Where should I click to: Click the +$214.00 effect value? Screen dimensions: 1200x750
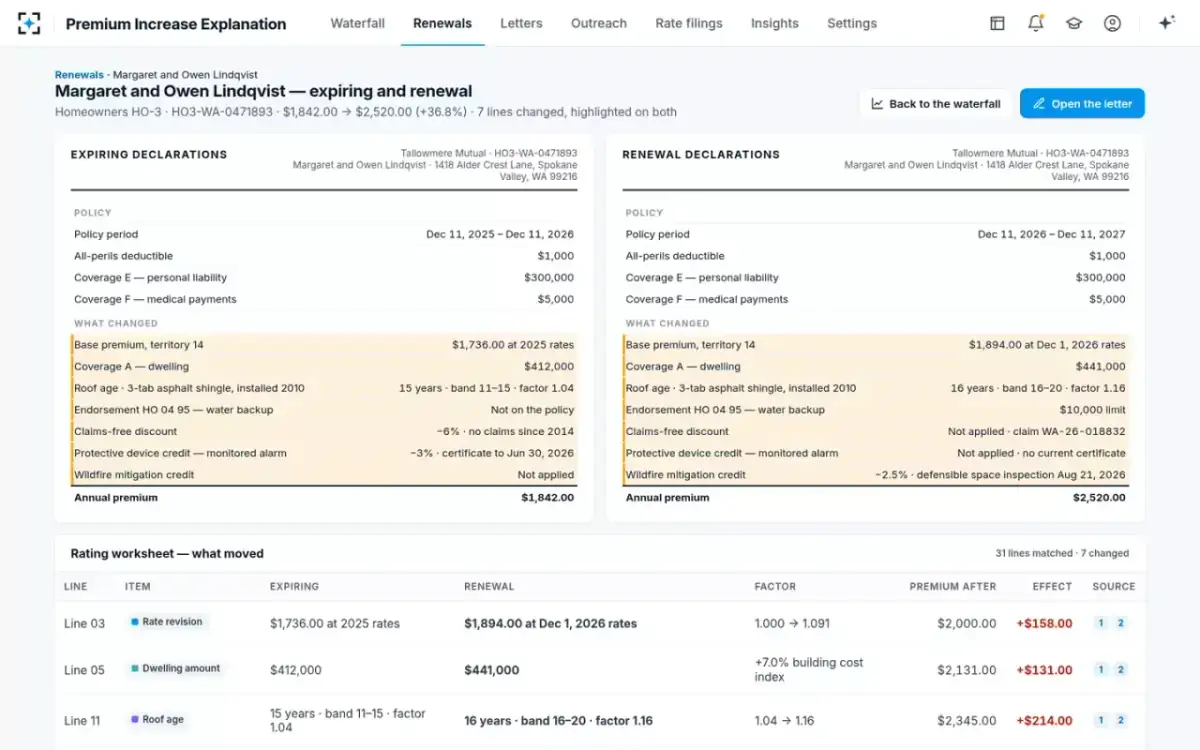(x=1044, y=720)
